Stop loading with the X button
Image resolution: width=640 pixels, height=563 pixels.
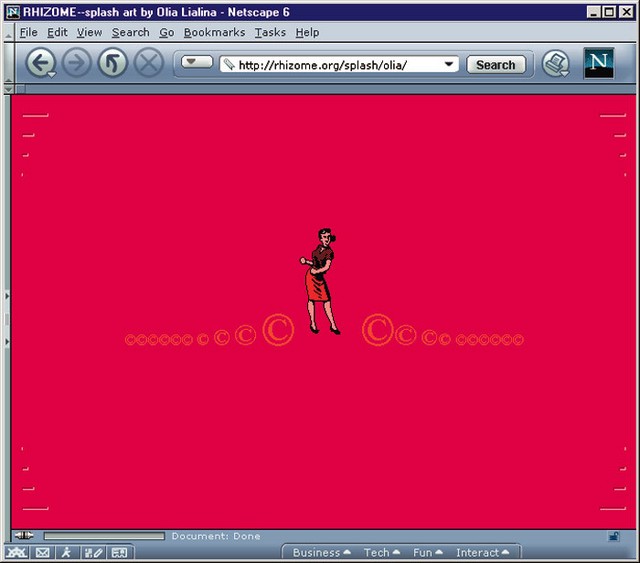[x=149, y=63]
